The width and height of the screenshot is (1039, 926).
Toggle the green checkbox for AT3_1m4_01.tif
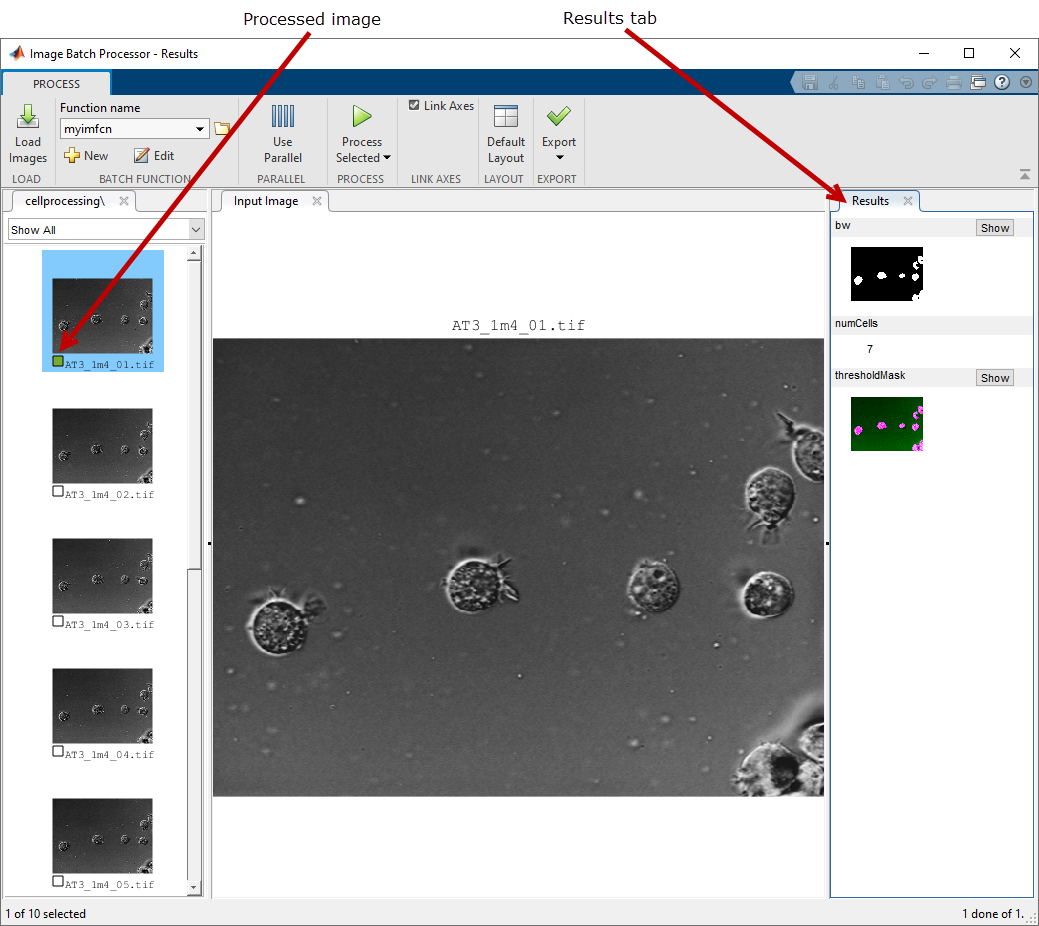[58, 361]
